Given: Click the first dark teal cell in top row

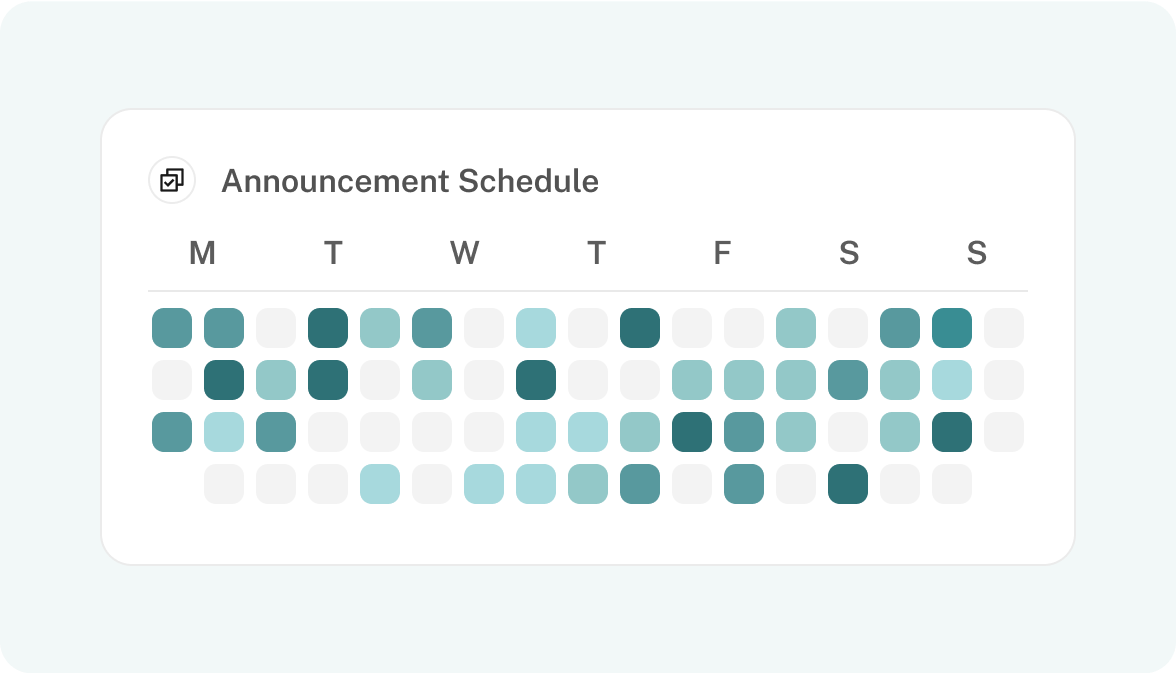Looking at the screenshot, I should 328,328.
